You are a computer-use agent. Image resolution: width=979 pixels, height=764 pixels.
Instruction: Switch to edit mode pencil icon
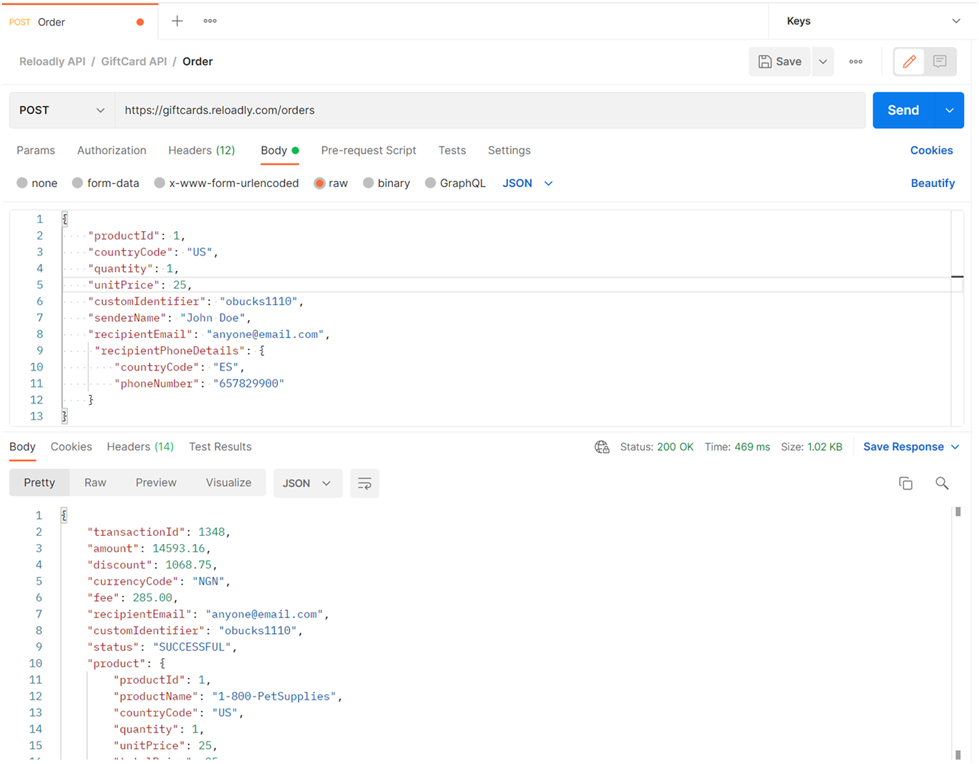coord(909,61)
